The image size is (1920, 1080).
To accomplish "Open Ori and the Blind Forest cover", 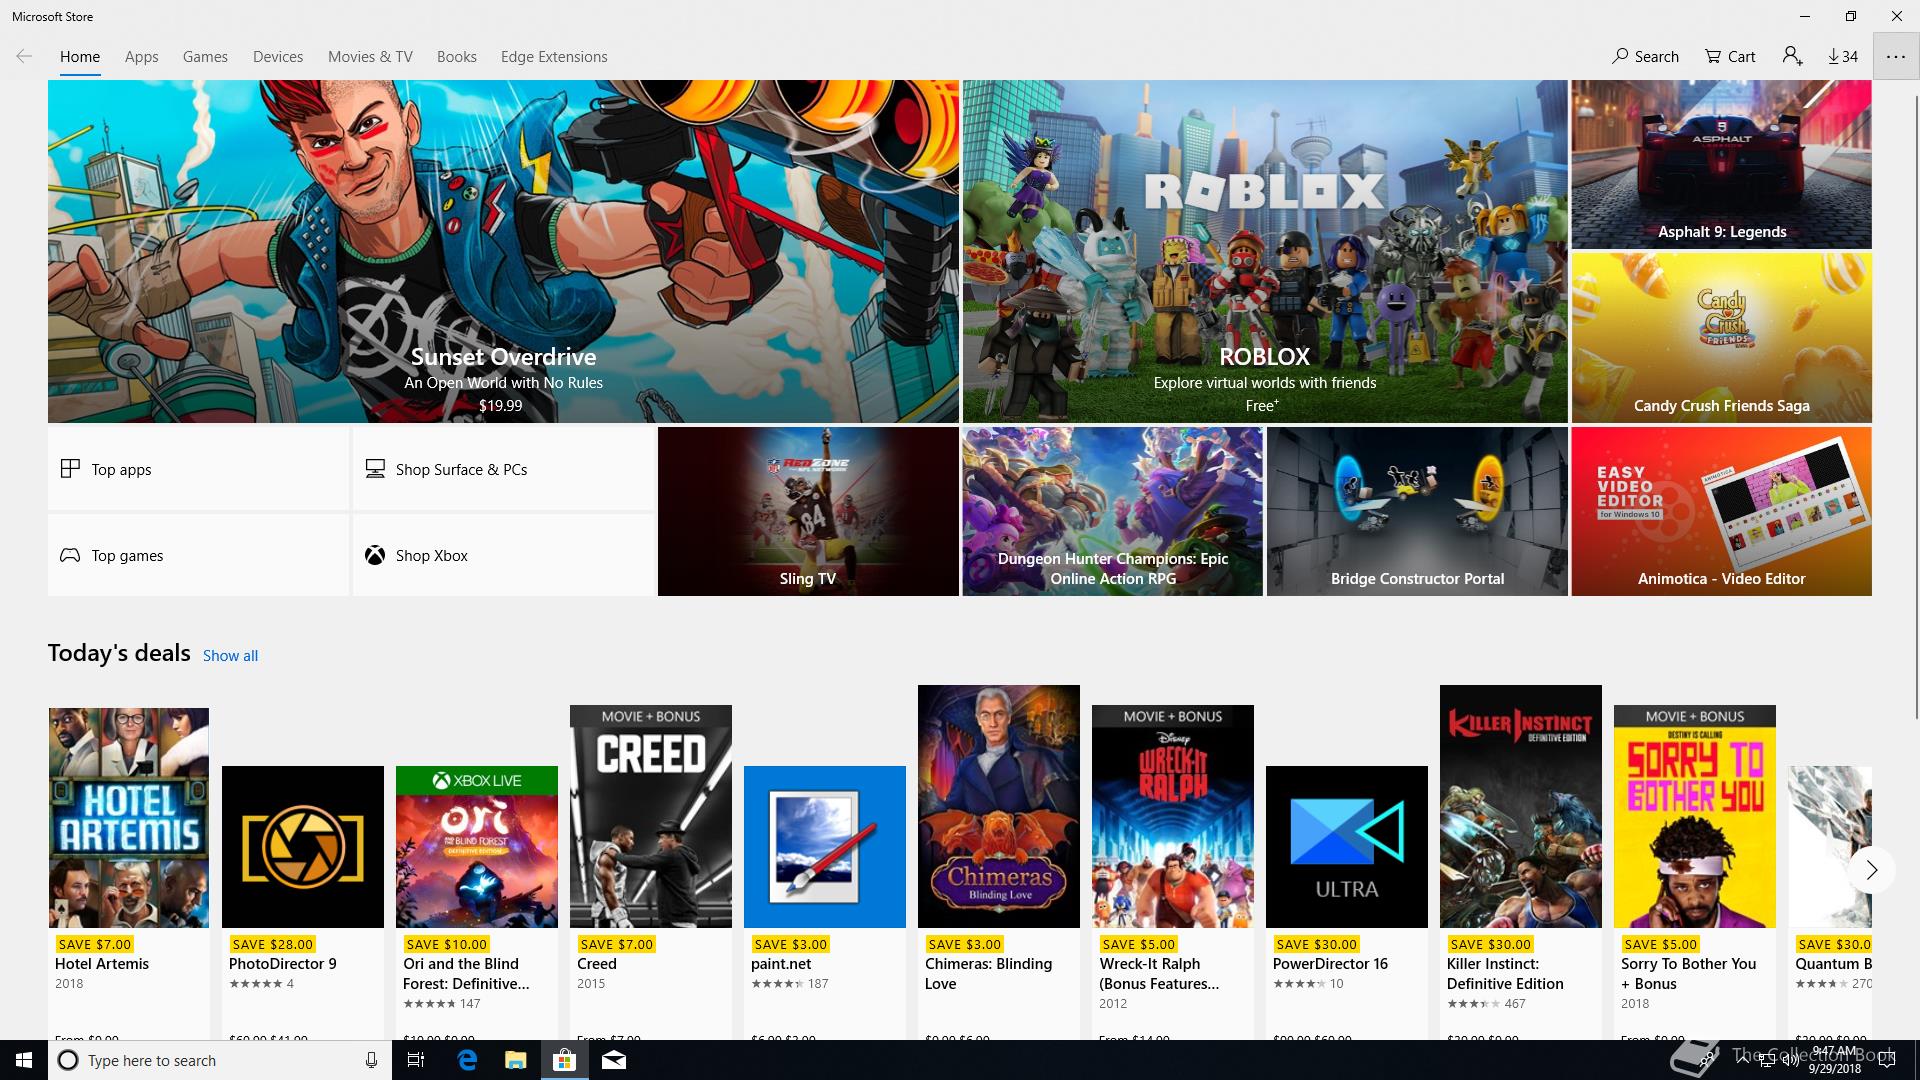I will point(477,846).
